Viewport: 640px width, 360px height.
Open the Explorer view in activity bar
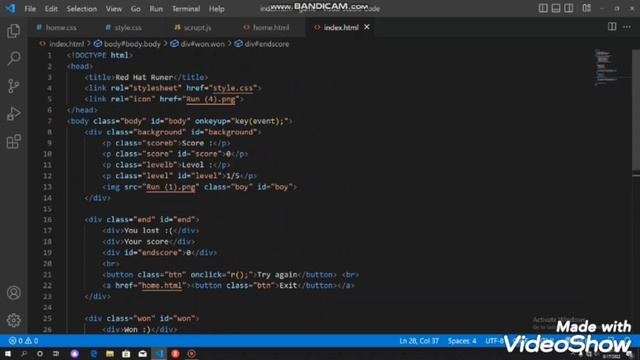13,31
